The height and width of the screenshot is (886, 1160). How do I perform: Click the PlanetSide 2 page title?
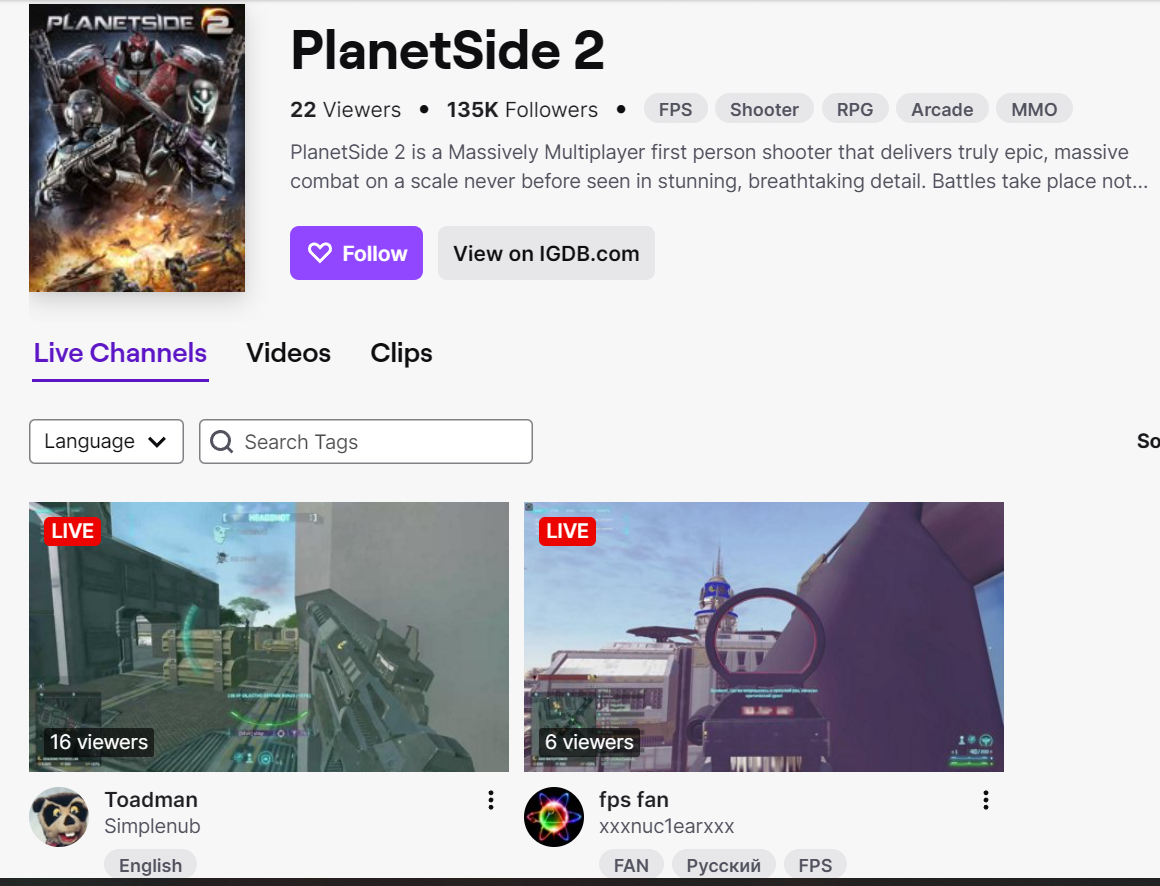[x=448, y=50]
